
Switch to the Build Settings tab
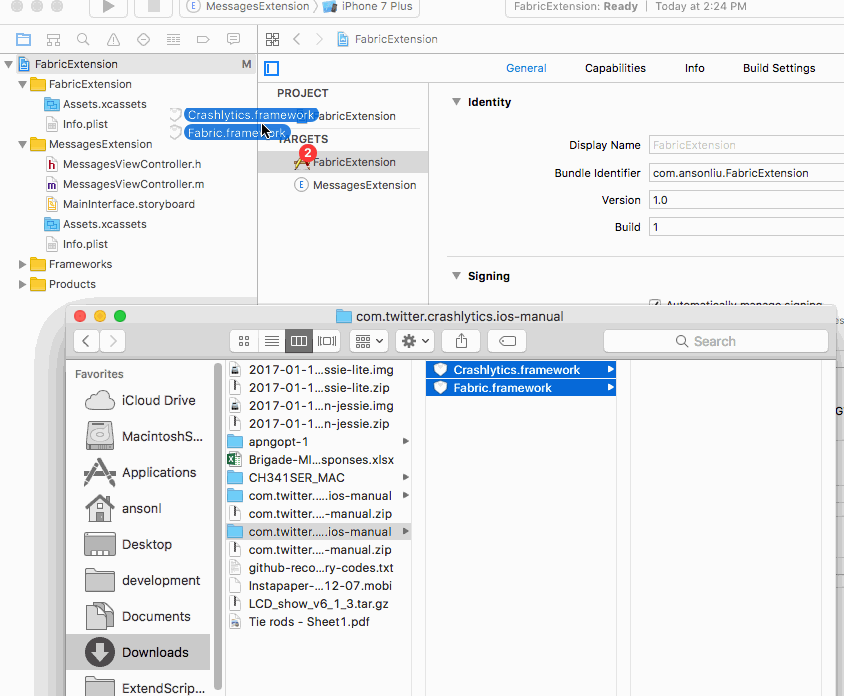coord(779,68)
